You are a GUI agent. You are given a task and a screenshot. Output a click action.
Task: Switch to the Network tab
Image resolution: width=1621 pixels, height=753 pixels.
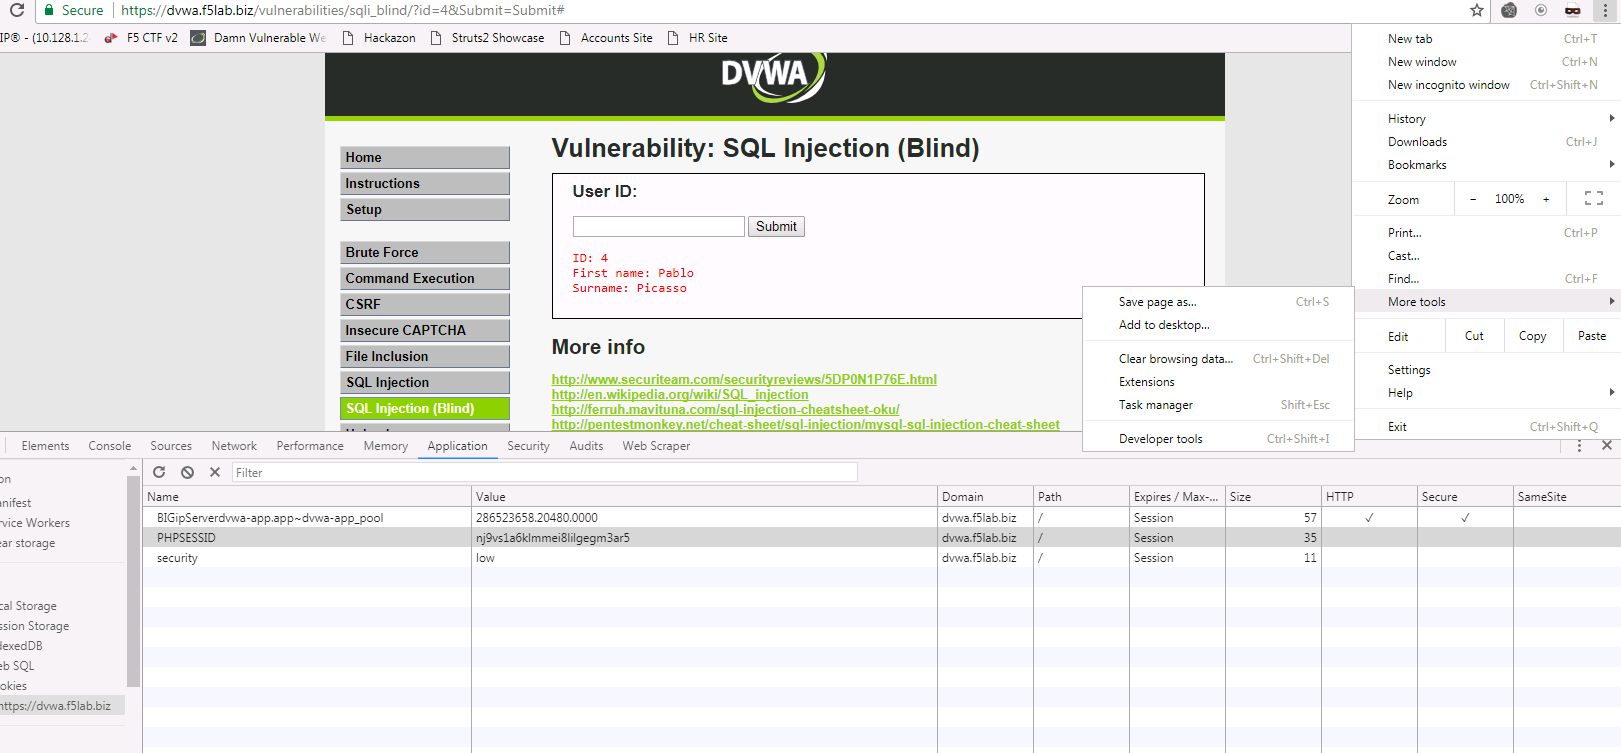(x=234, y=446)
